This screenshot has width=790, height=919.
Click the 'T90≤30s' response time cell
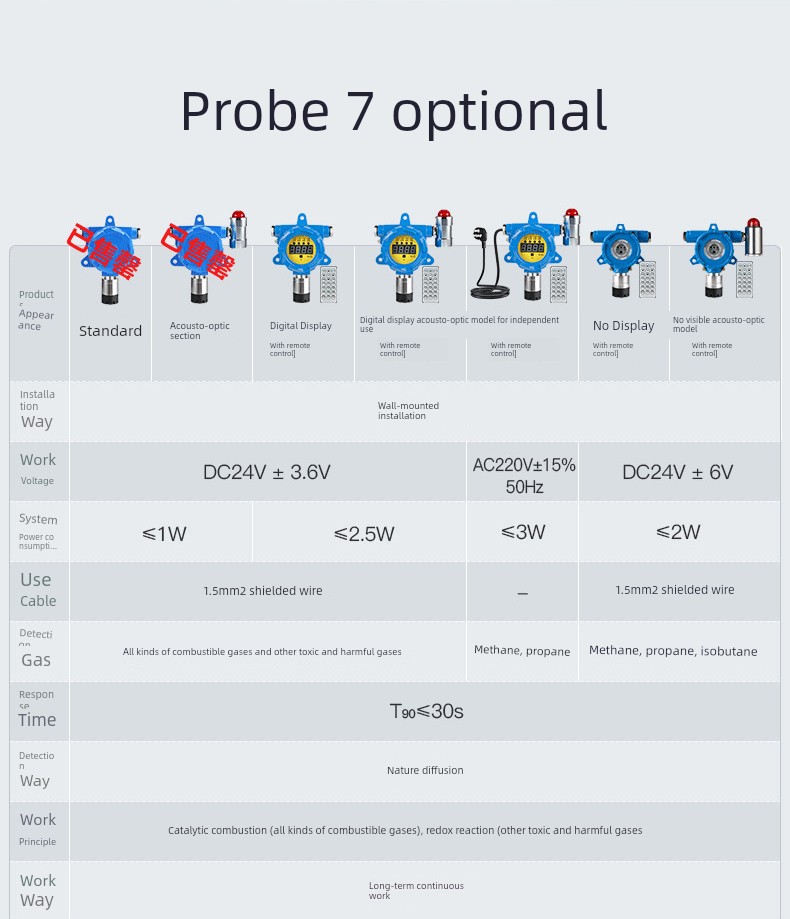pyautogui.click(x=425, y=711)
